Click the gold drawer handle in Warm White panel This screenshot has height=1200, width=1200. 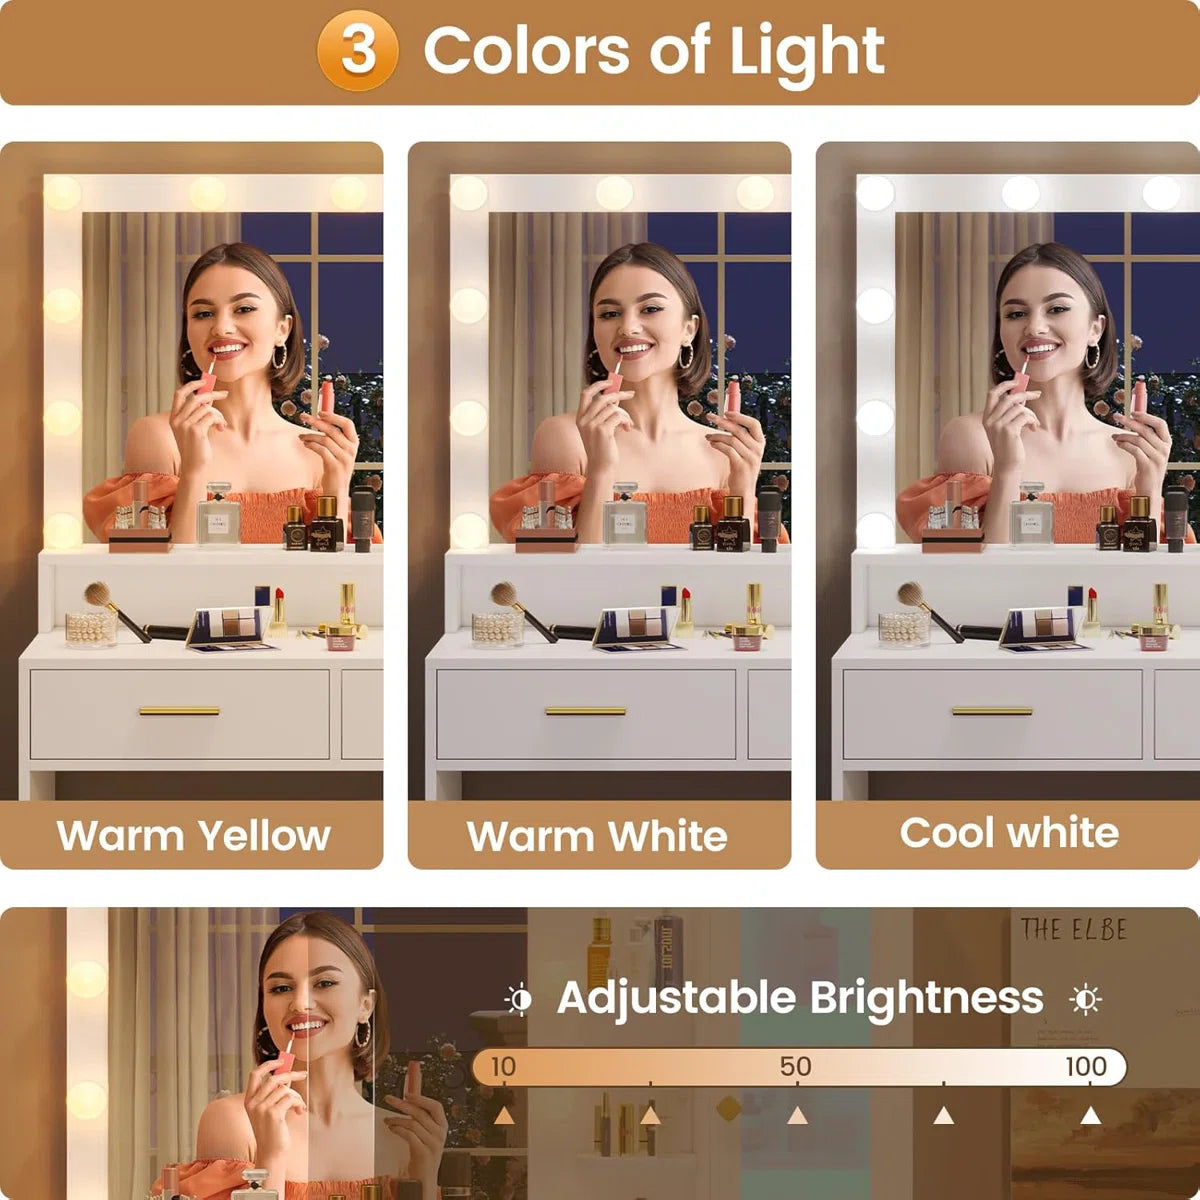point(585,711)
